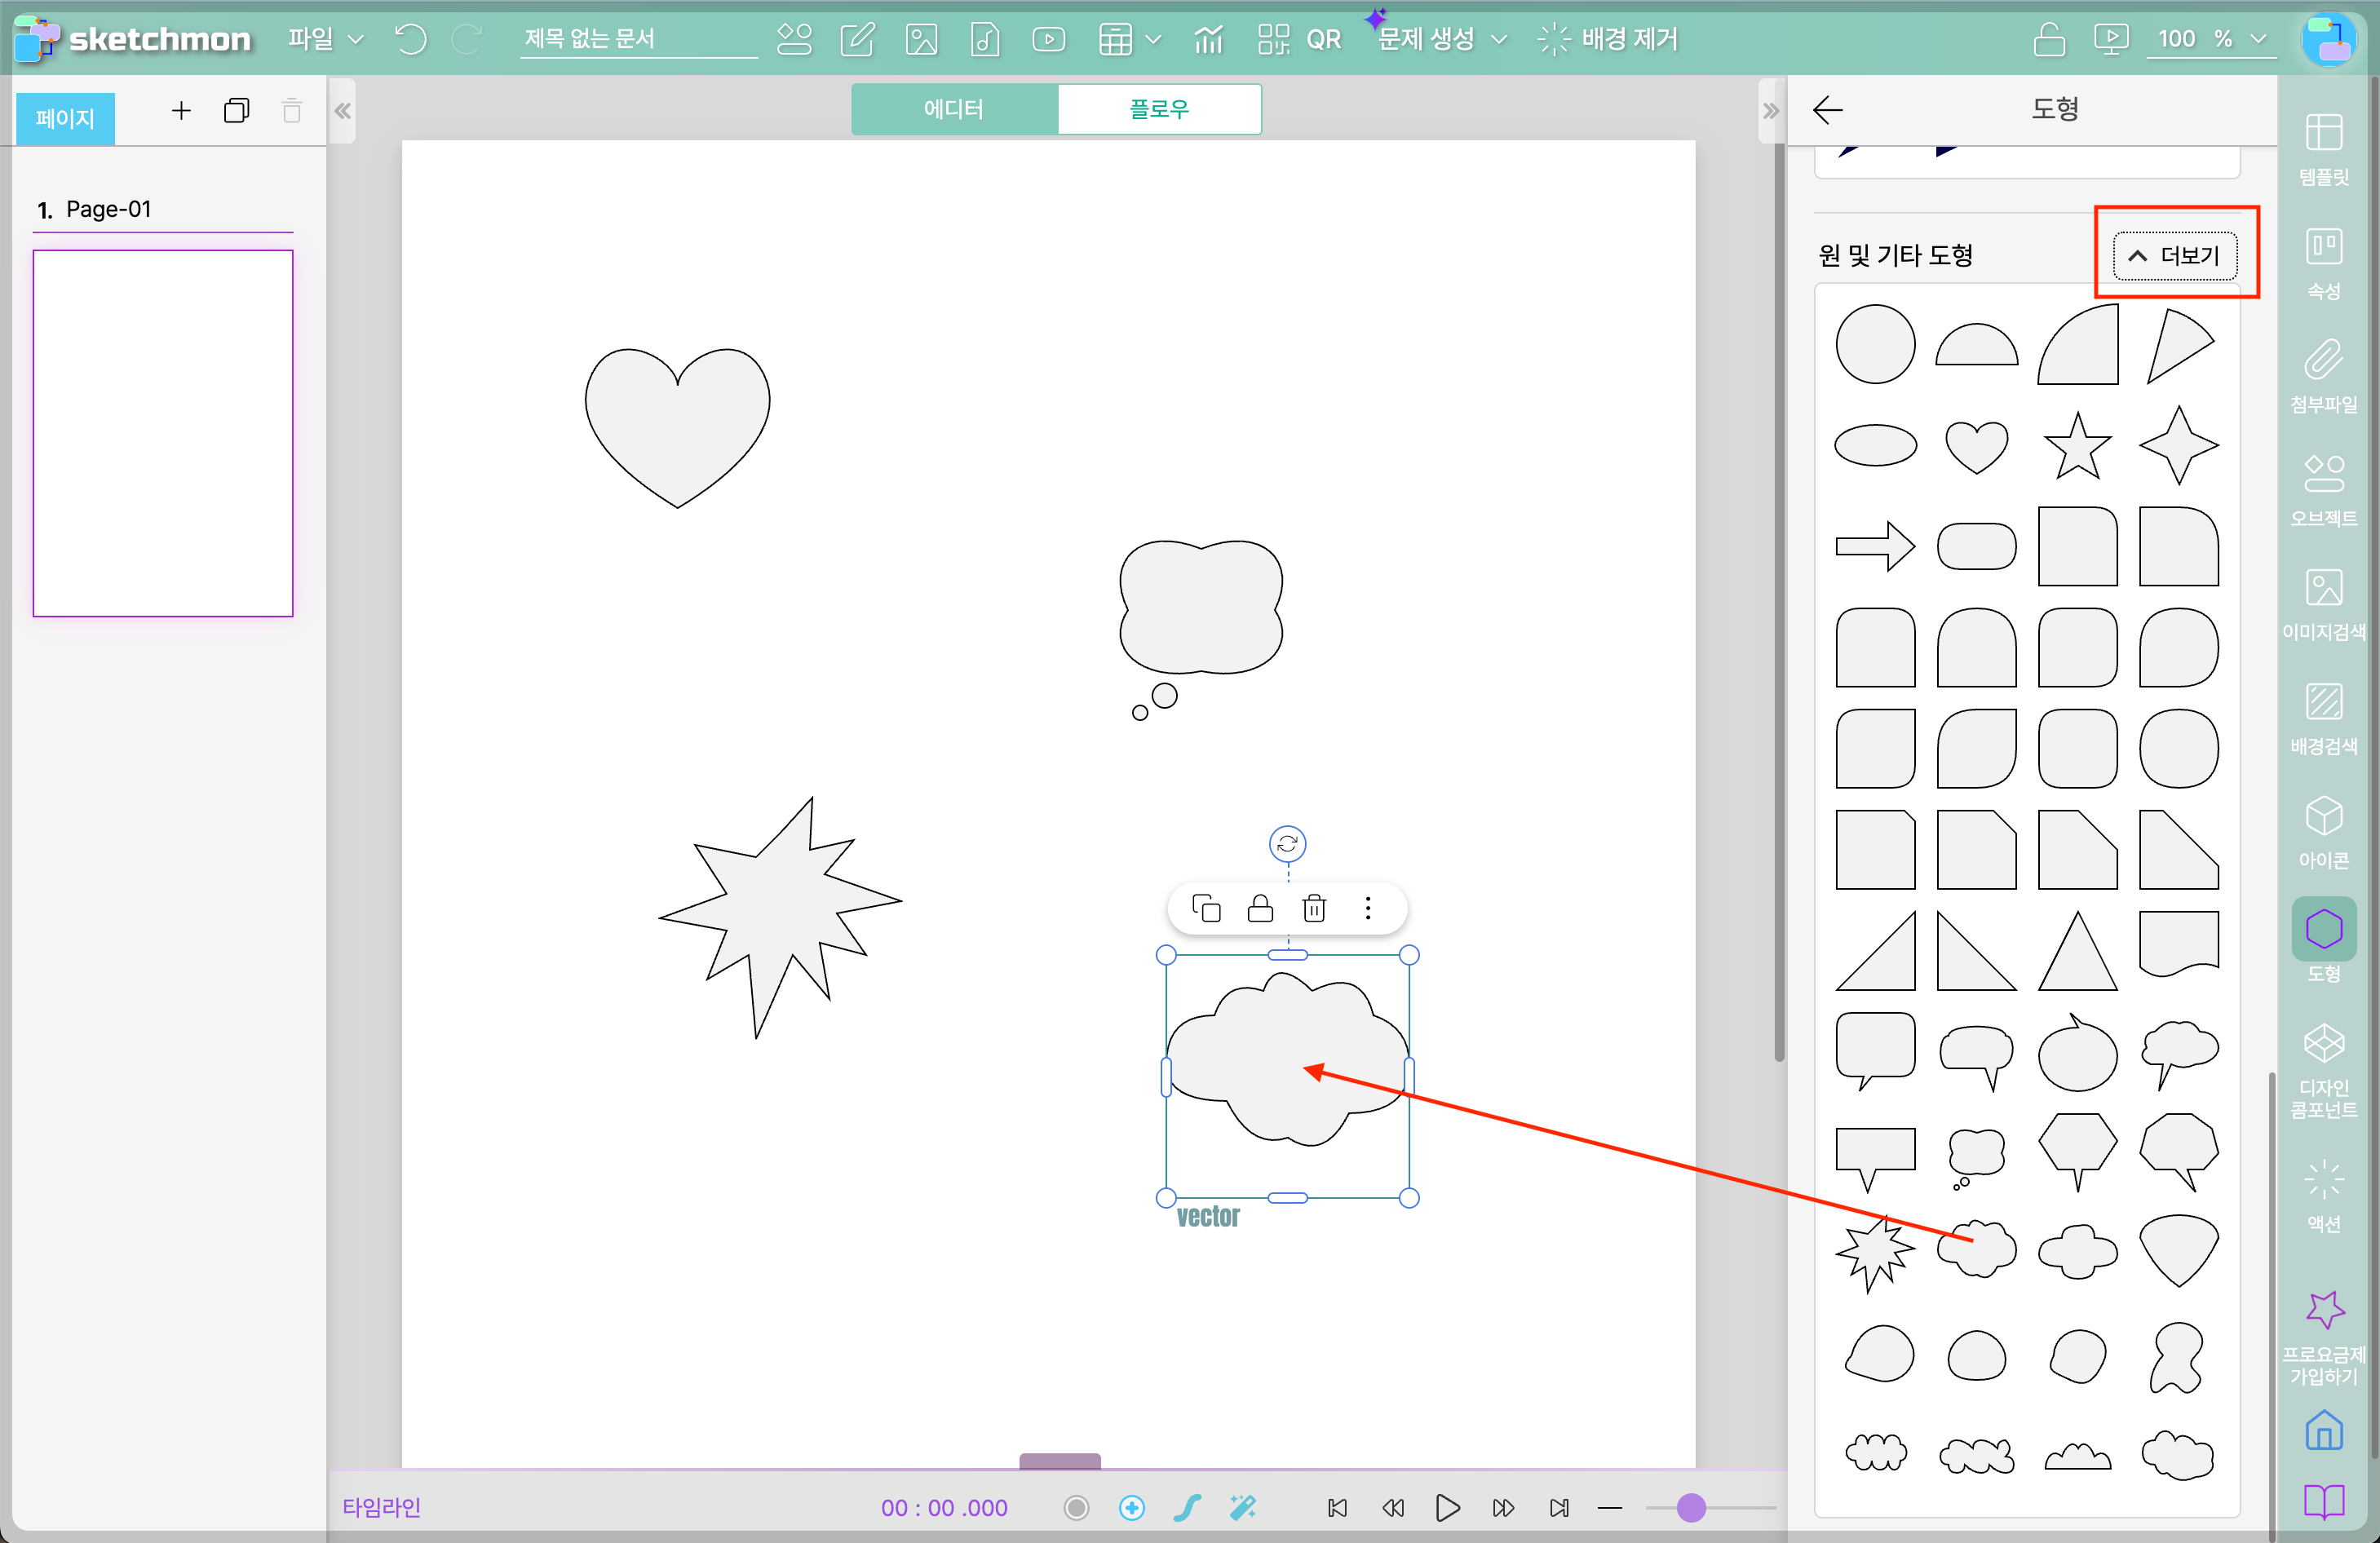Viewport: 2380px width, 1543px height.
Task: Select the Page-01 thumbnail
Action: 163,433
